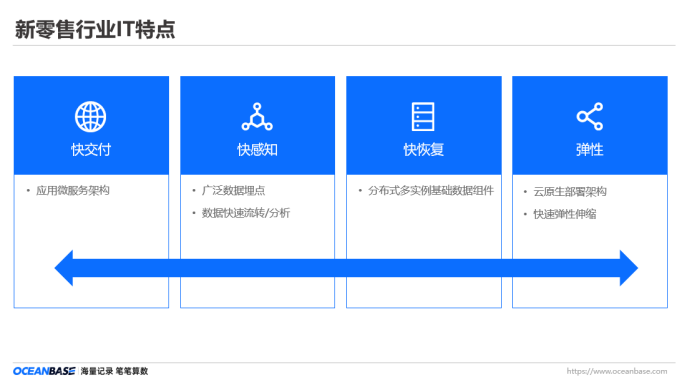This screenshot has height=386, width=693.
Task: Select the 数据快速流转/分析 bullet text
Action: point(246,213)
